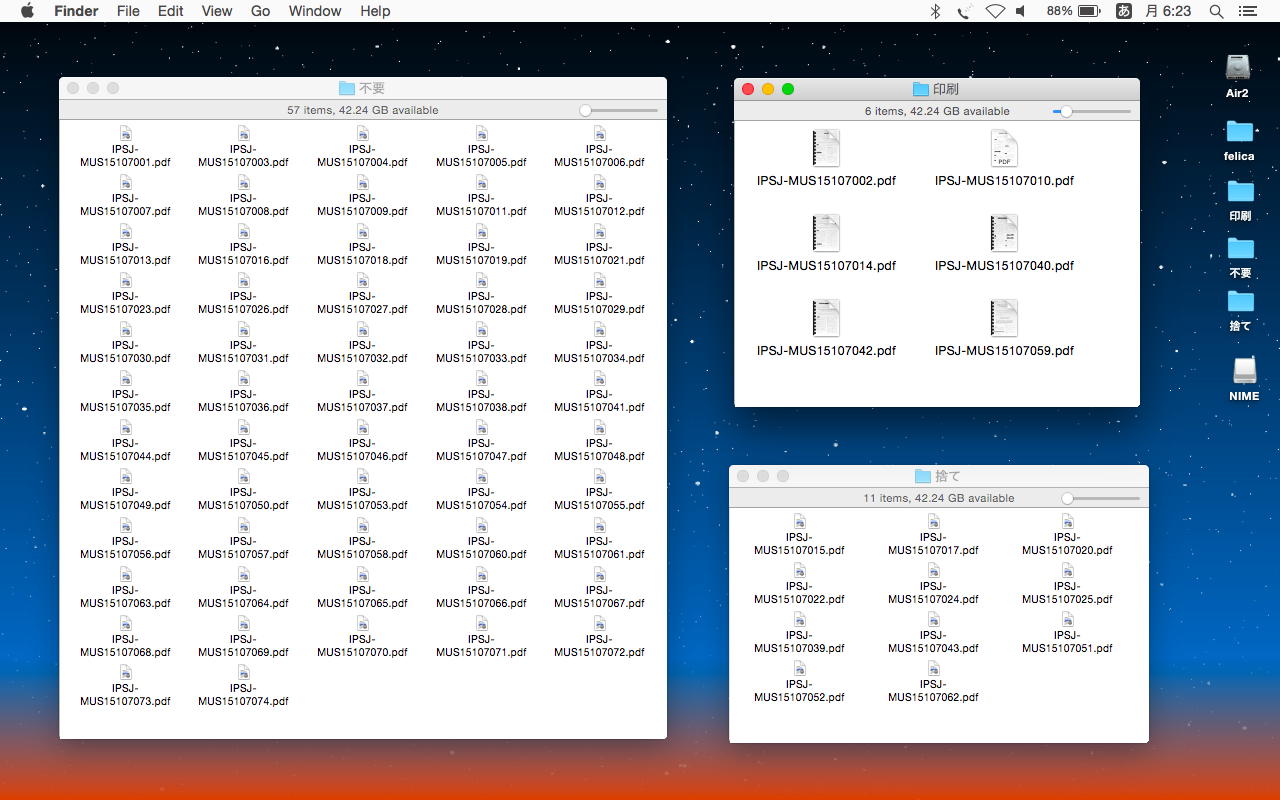Image resolution: width=1280 pixels, height=800 pixels.
Task: Select the felica folder on desktop
Action: coord(1239,132)
